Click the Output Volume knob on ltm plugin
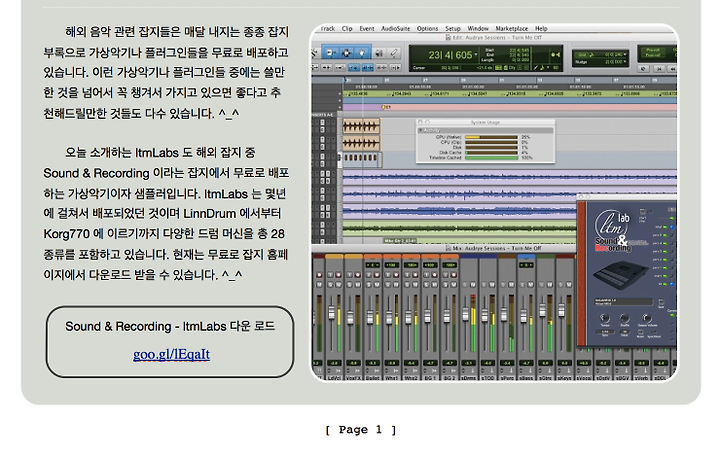Viewport: 720px width, 454px height. coord(647,318)
